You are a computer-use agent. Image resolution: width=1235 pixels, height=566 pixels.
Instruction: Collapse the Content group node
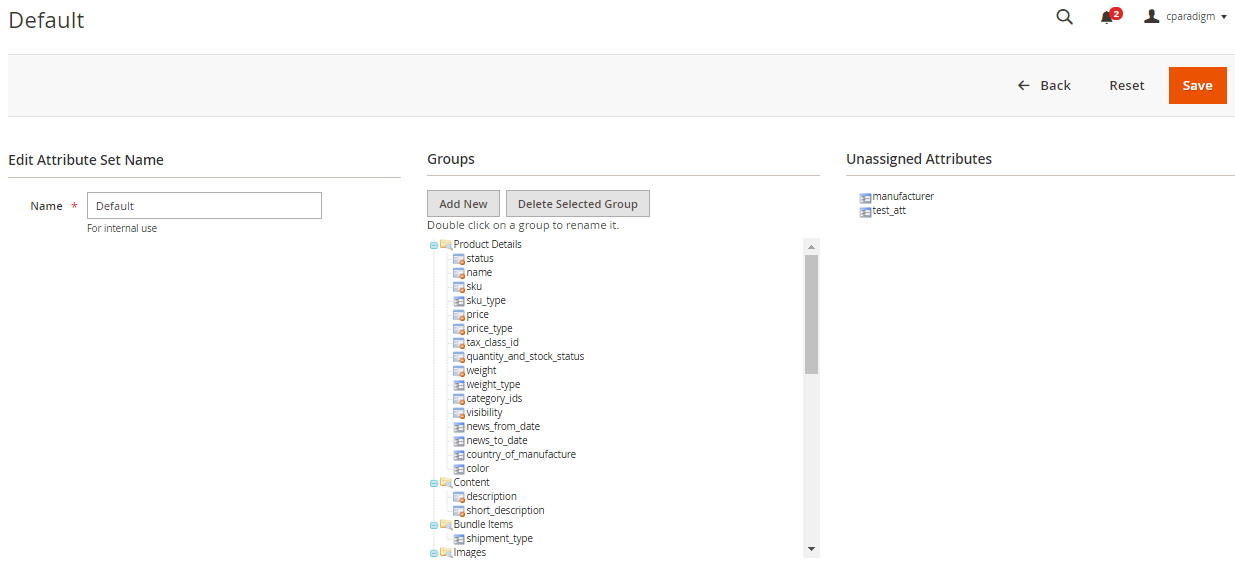[x=433, y=483]
